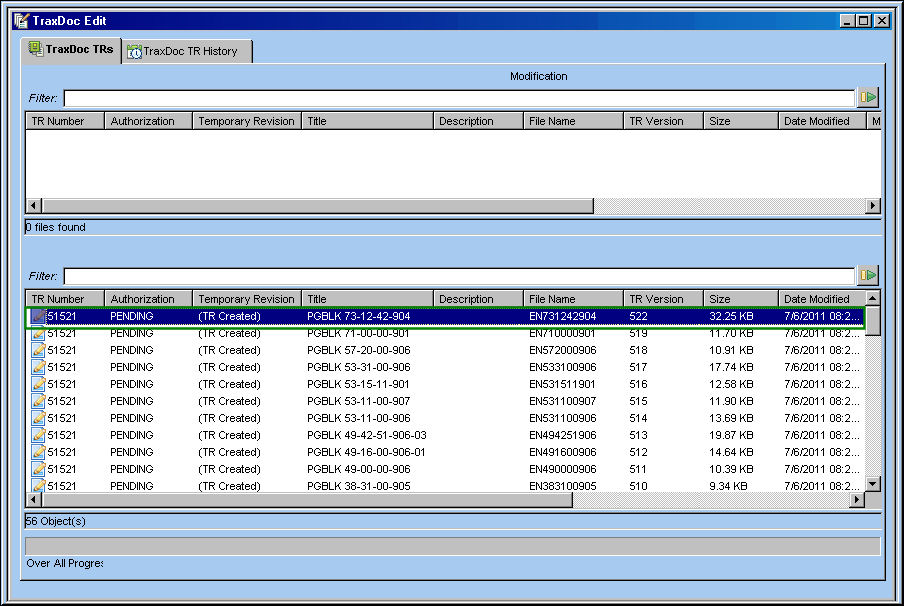Click the right arrow of the upper table's horizontal scrollbar
This screenshot has width=904, height=606.
pyautogui.click(x=873, y=205)
